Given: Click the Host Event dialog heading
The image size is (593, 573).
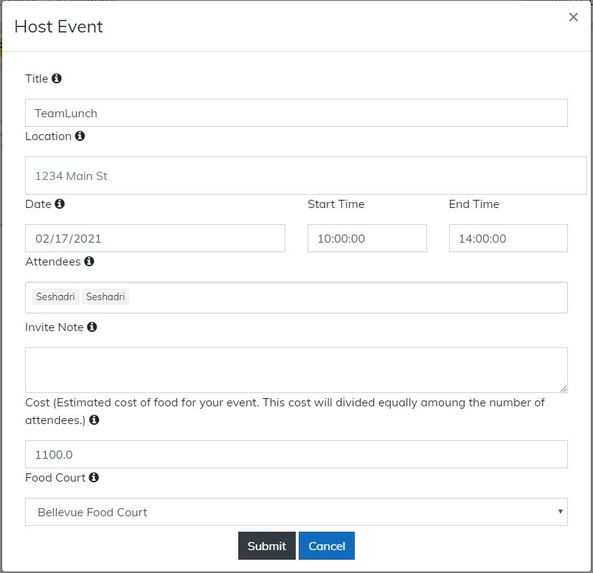Looking at the screenshot, I should 59,27.
